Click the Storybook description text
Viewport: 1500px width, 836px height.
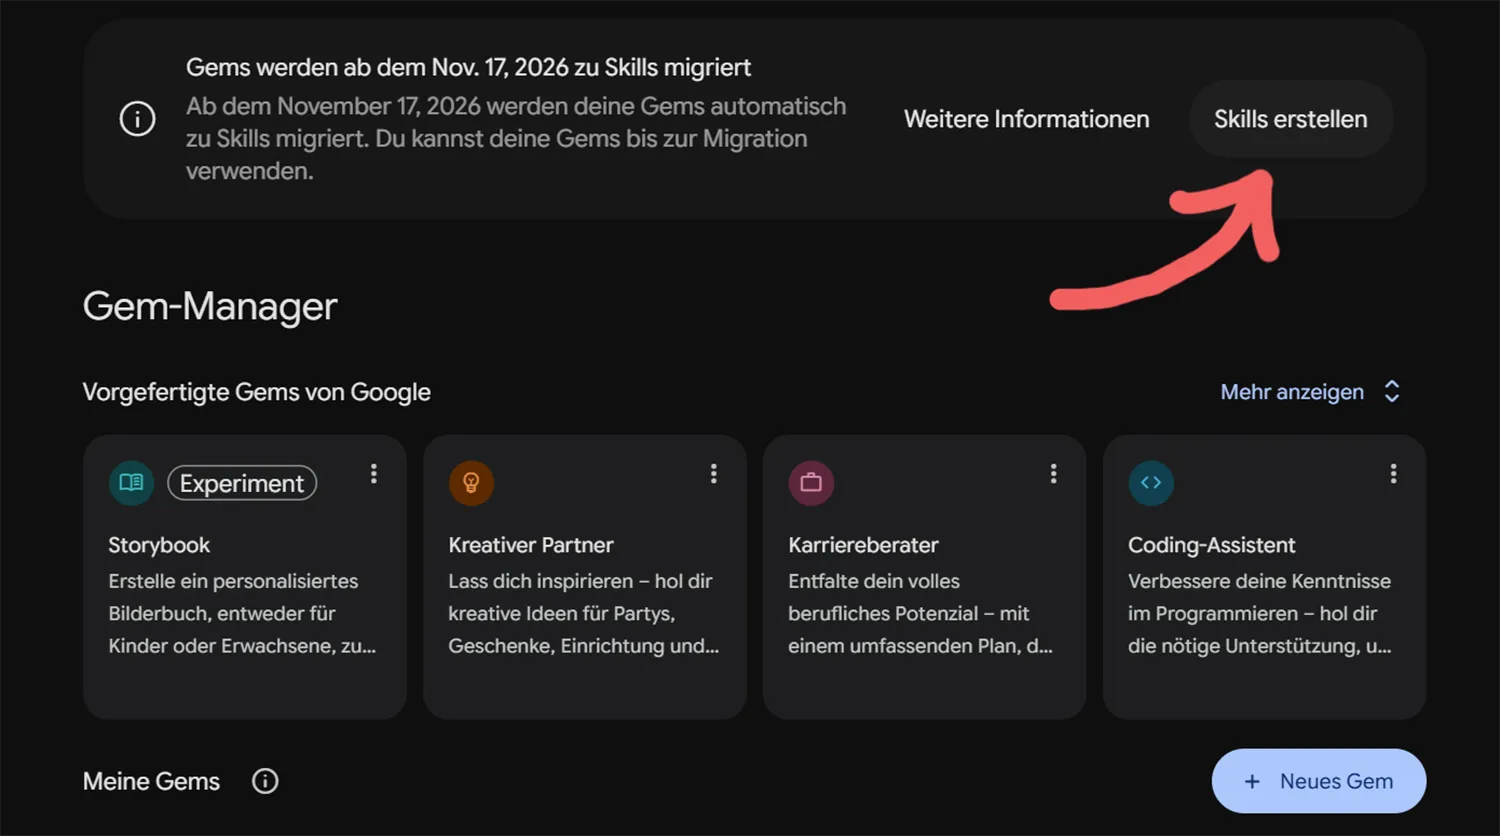tap(242, 613)
